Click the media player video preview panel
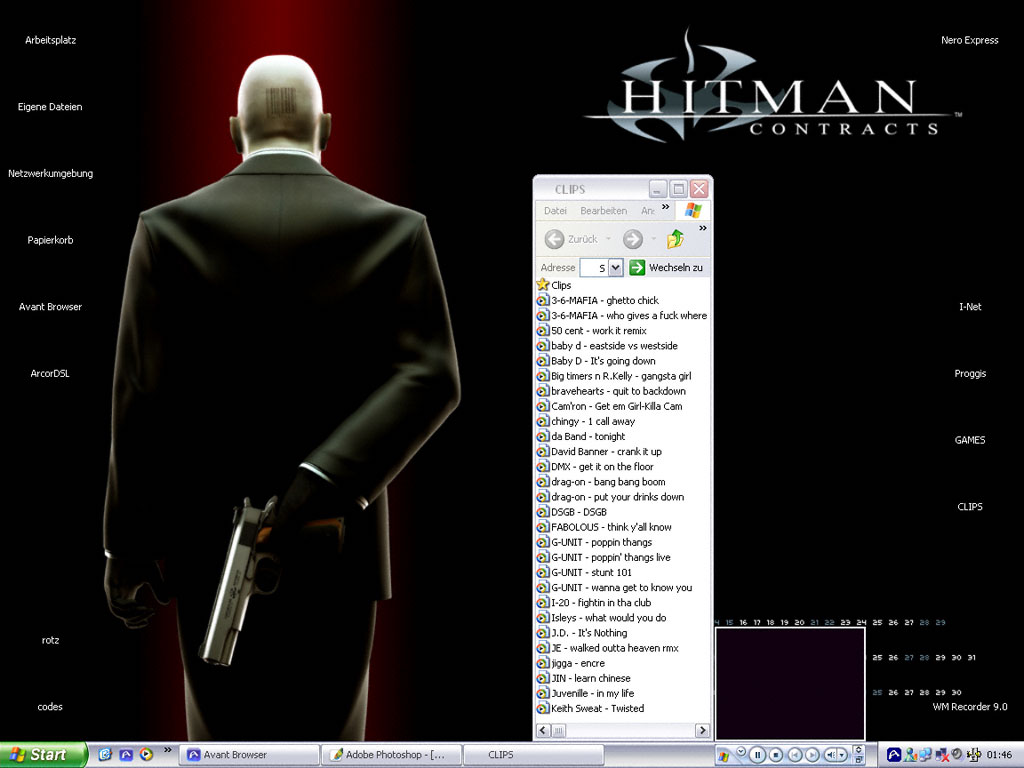 tap(790, 684)
